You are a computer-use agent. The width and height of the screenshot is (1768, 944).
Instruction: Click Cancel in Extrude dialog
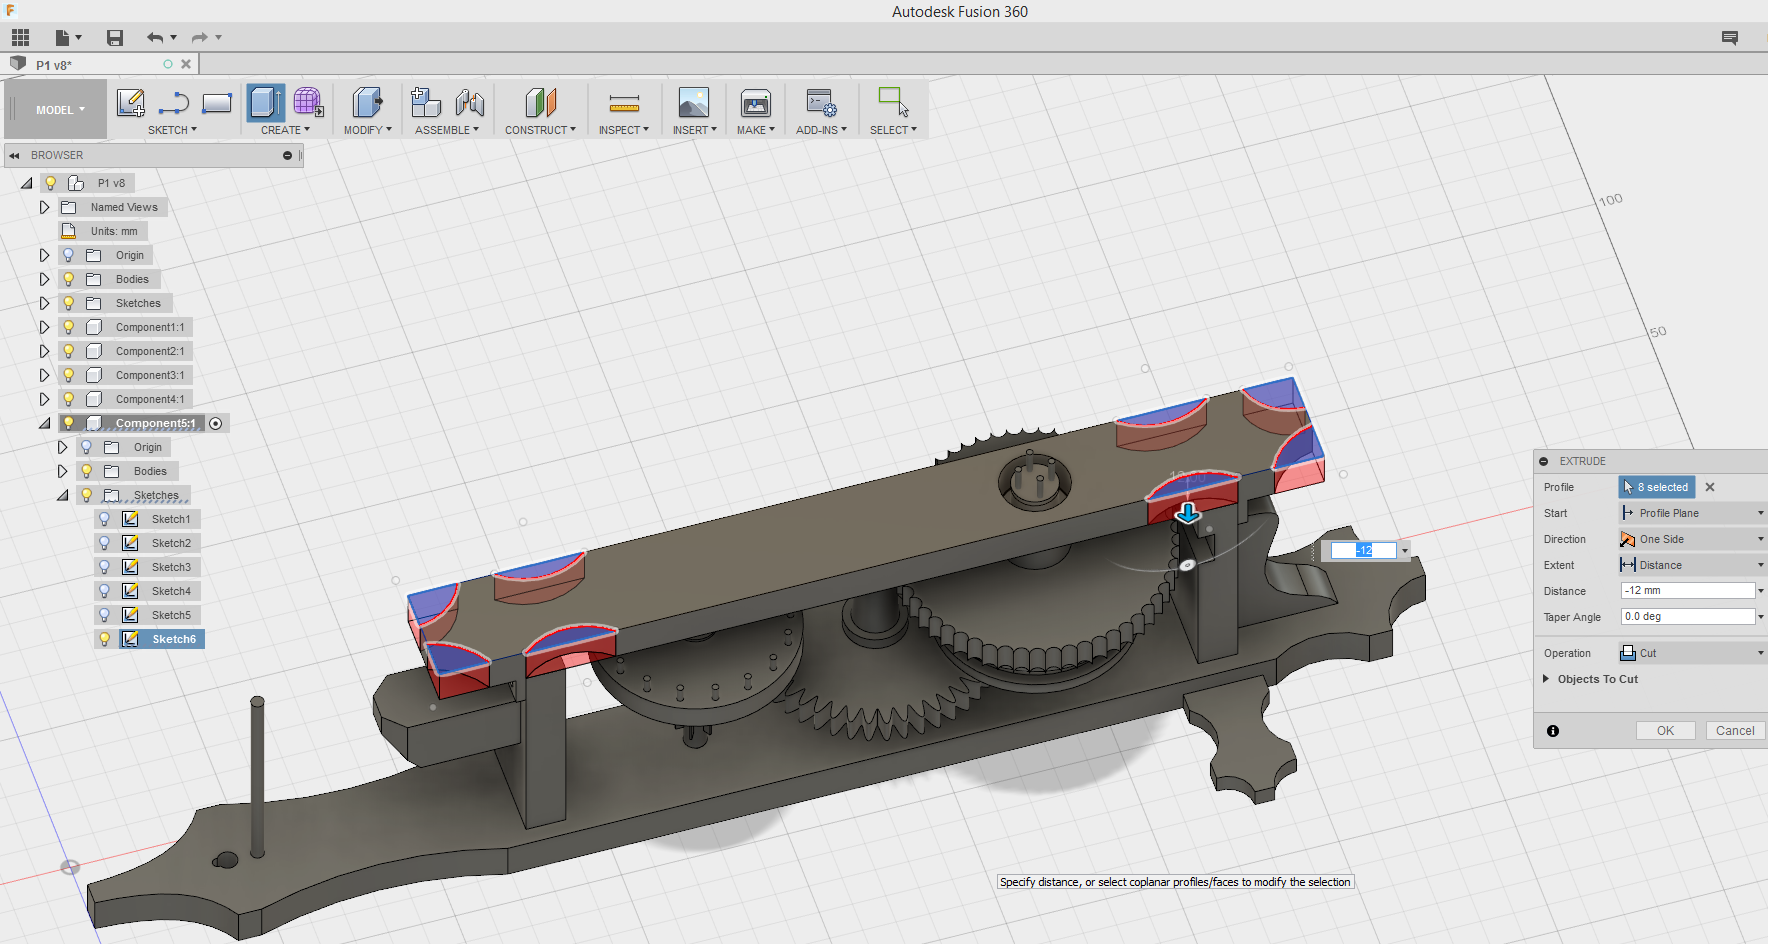tap(1735, 731)
